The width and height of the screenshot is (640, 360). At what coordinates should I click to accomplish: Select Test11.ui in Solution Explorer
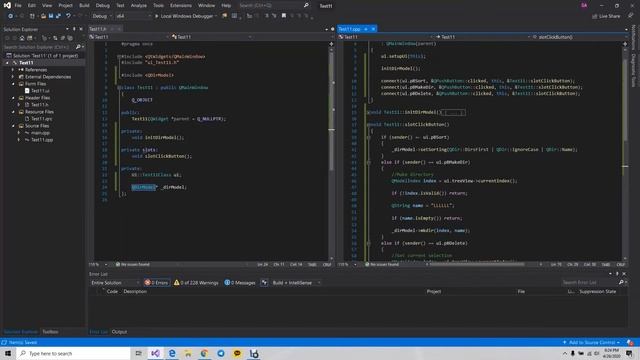[x=40, y=91]
